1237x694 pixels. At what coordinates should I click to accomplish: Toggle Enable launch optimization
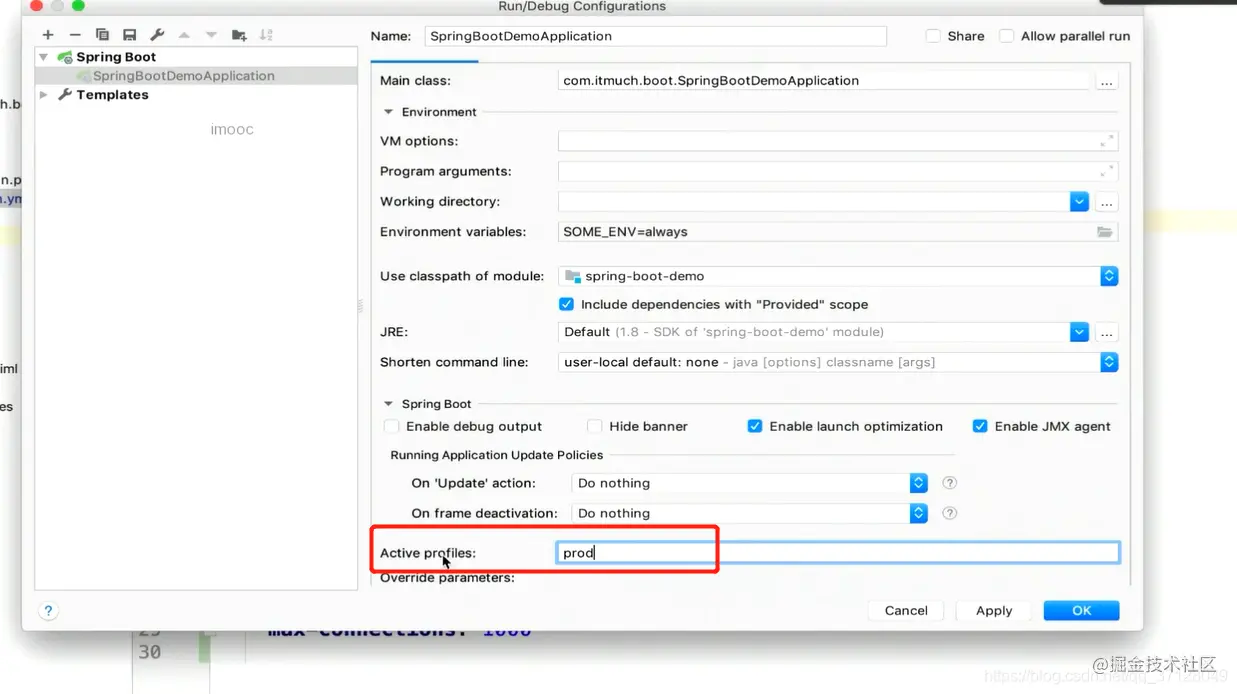click(x=755, y=426)
